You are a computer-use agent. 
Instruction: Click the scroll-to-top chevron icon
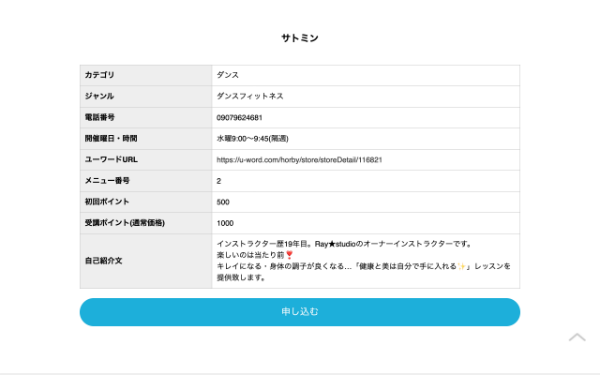577,337
